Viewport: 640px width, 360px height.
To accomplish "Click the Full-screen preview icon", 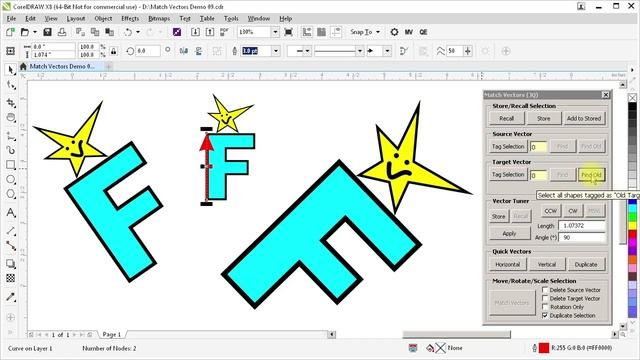I will (289, 32).
